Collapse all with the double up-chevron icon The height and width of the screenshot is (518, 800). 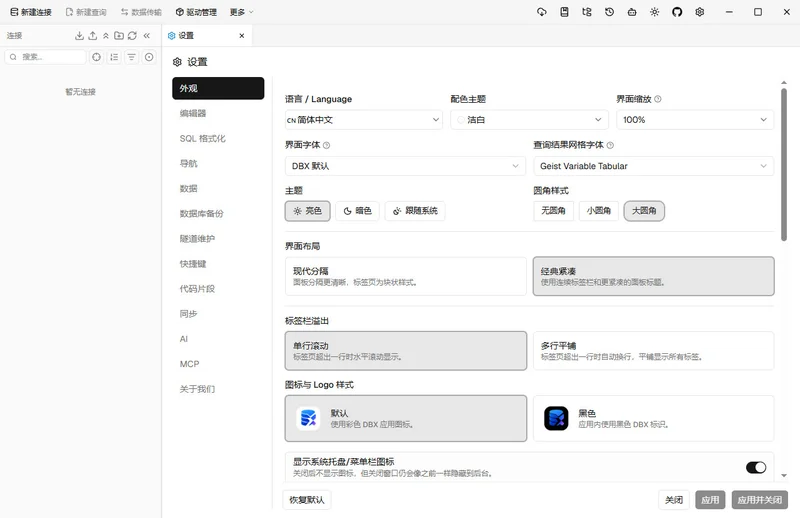106,35
